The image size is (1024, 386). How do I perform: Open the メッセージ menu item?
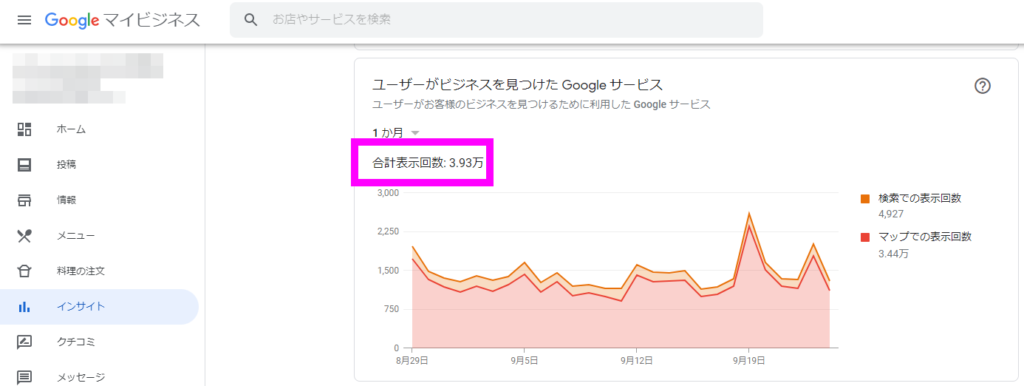point(99,377)
